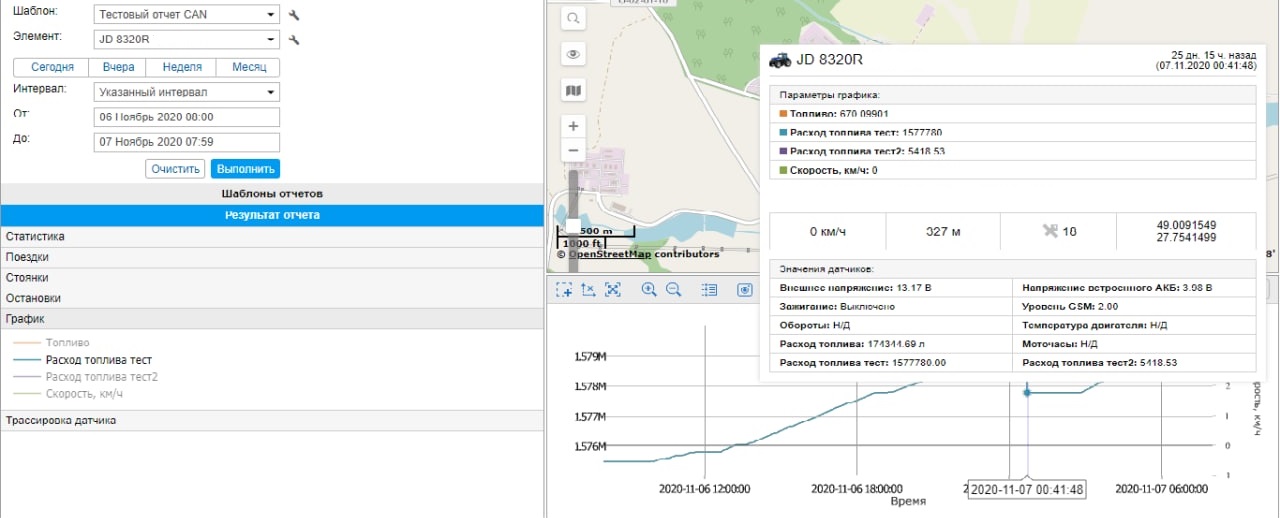Open the Интервал dropdown
This screenshot has width=1280, height=518.
tap(186, 92)
